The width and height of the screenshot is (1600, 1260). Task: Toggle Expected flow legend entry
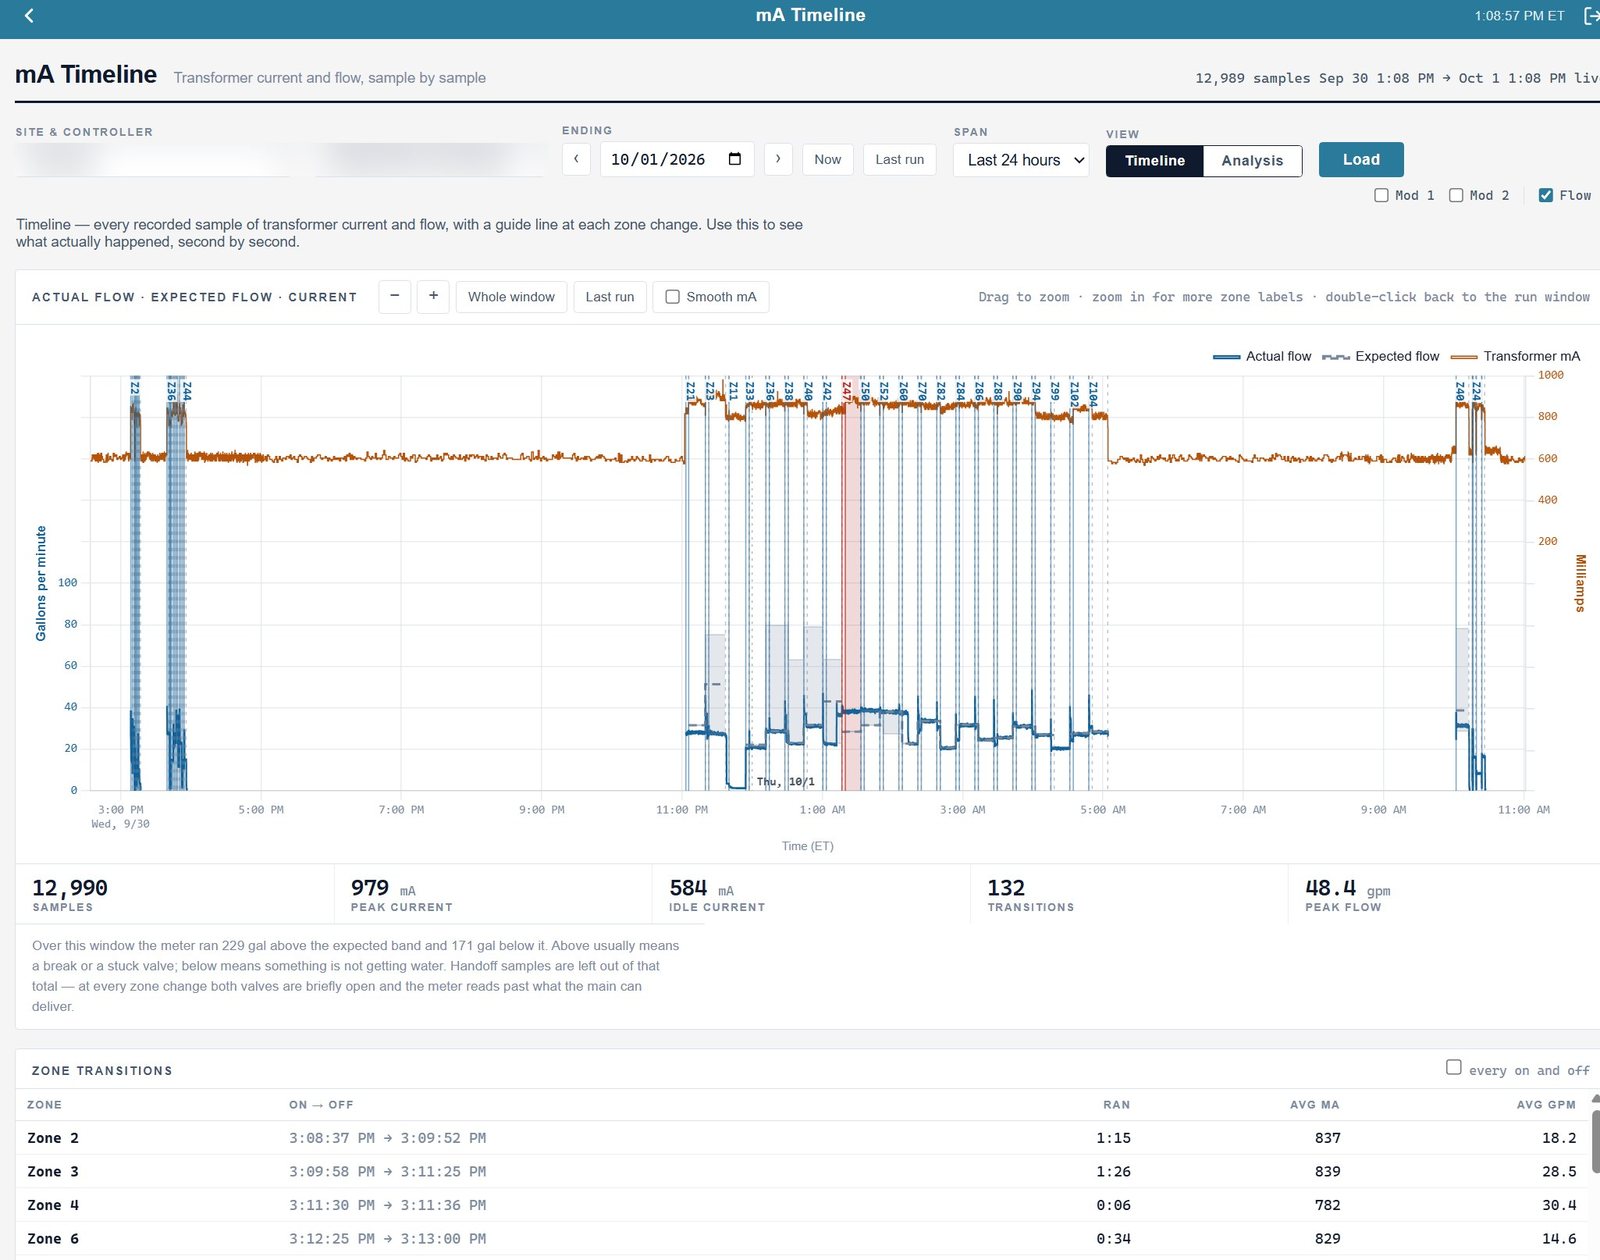[x=1381, y=356]
